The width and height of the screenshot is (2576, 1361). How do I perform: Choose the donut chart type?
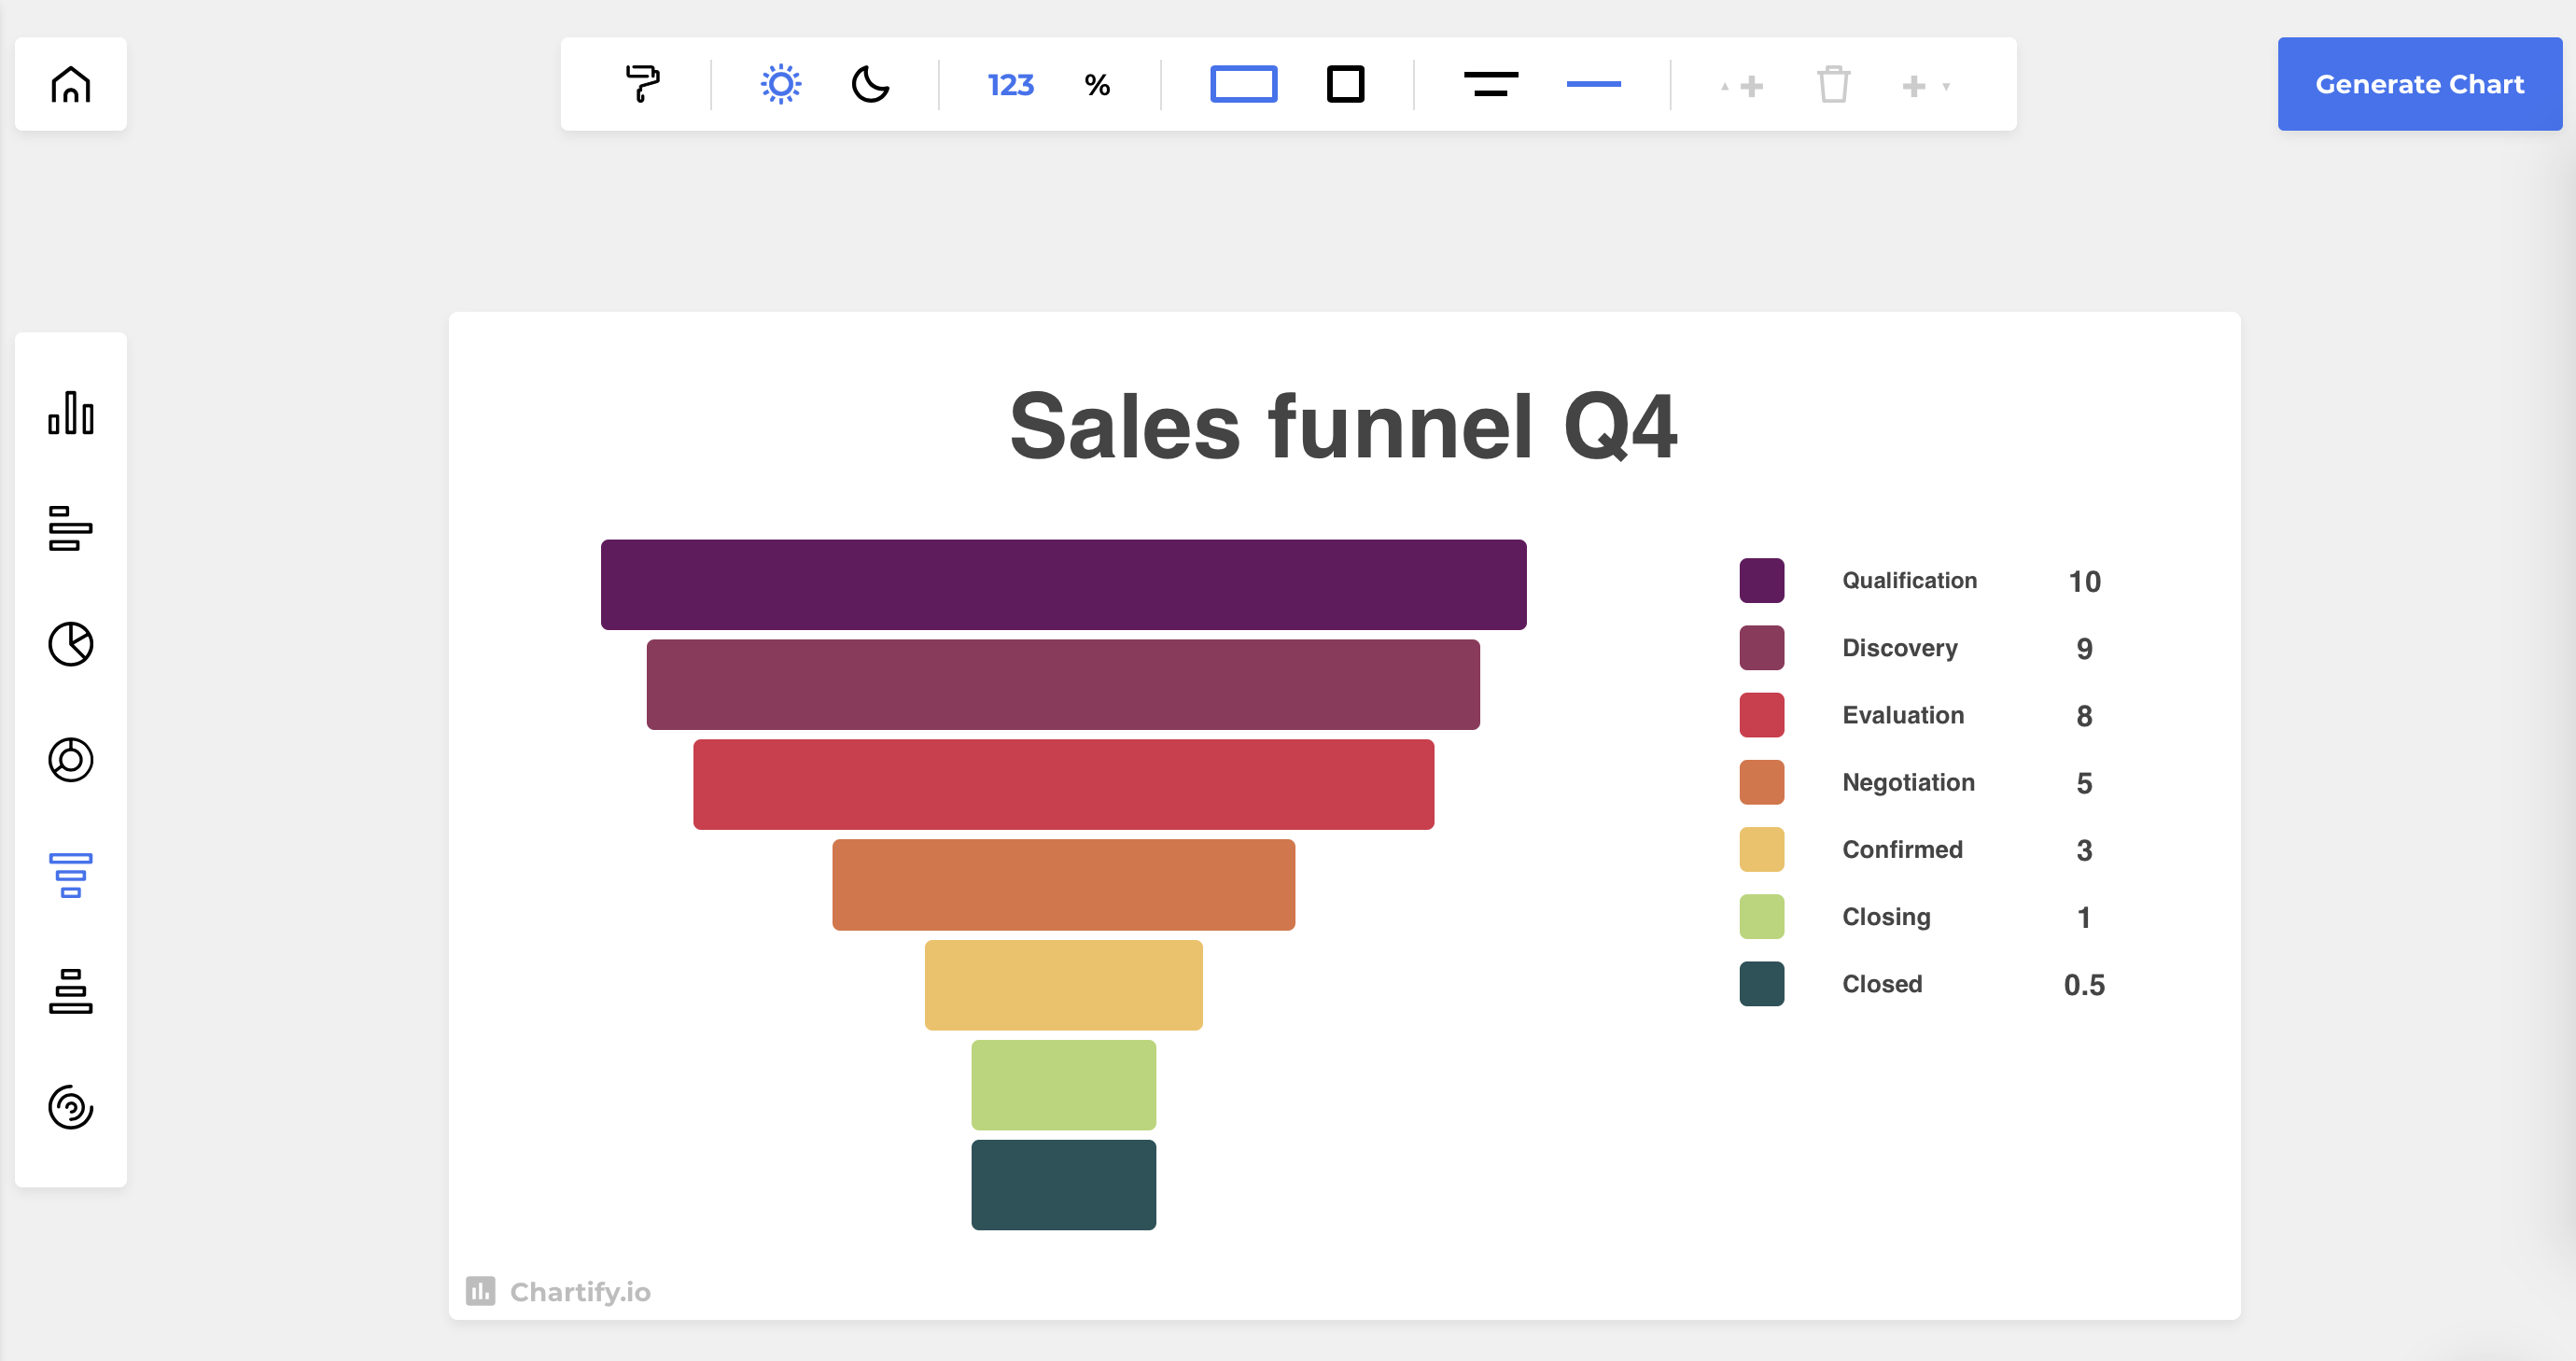[x=70, y=760]
